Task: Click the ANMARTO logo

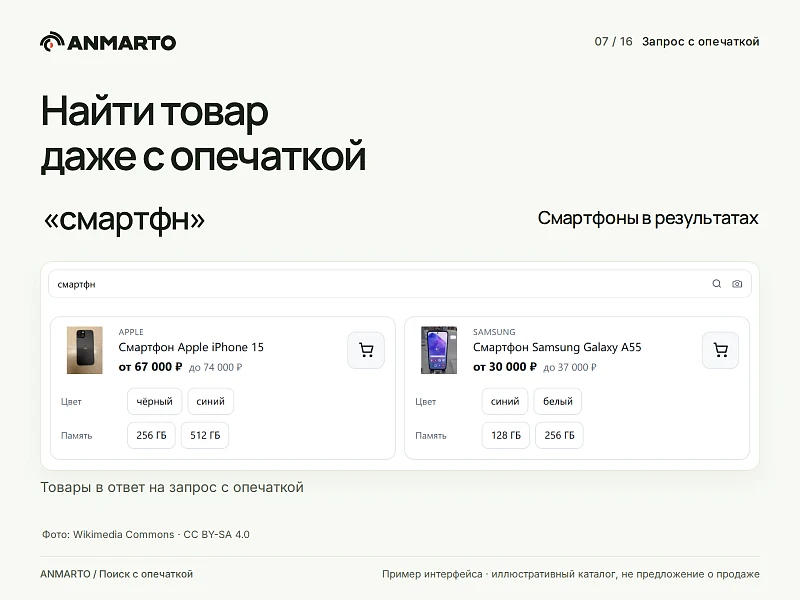Action: point(108,42)
